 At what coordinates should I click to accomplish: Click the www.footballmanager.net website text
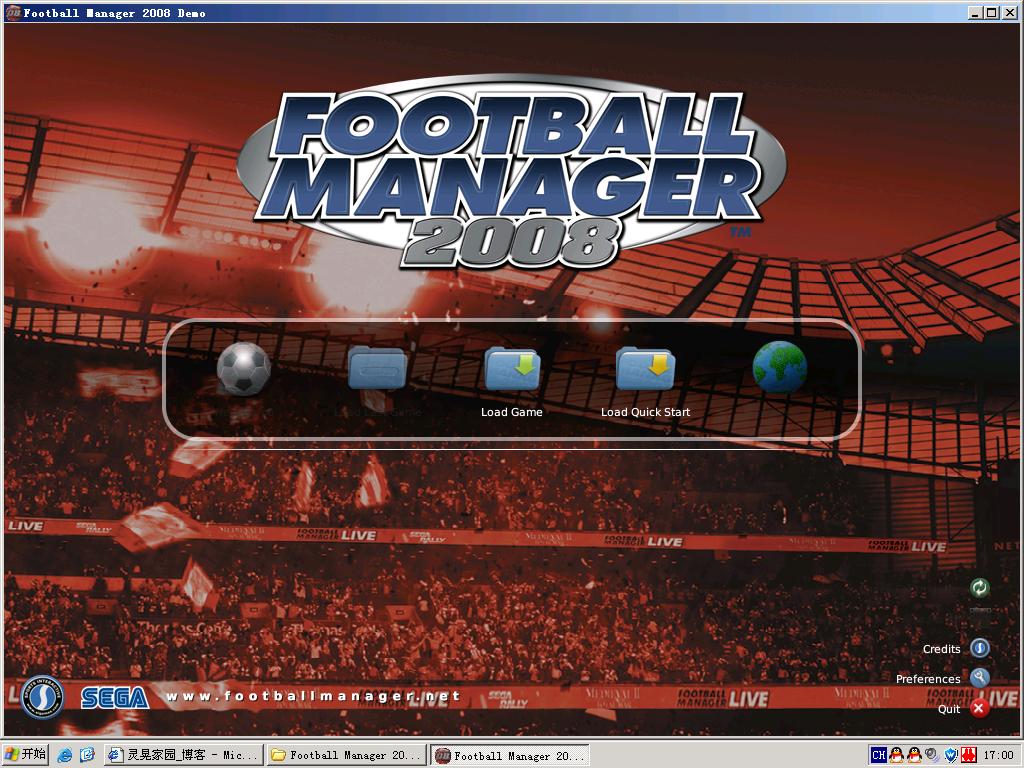coord(313,696)
